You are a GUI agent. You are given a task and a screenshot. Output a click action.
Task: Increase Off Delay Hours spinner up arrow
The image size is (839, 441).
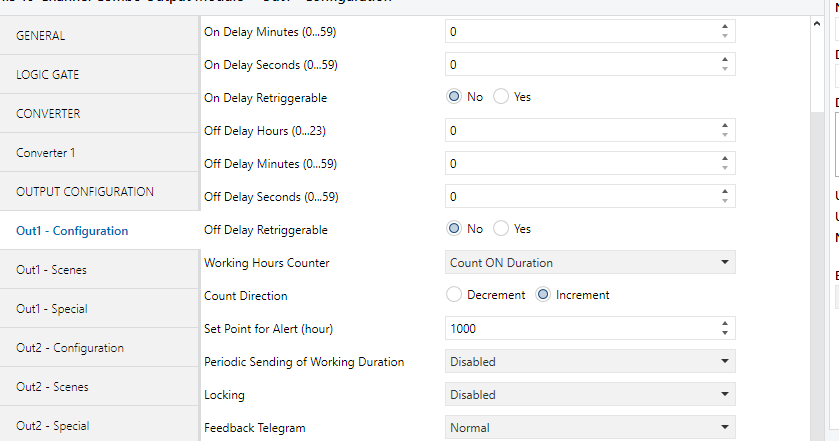(x=725, y=126)
